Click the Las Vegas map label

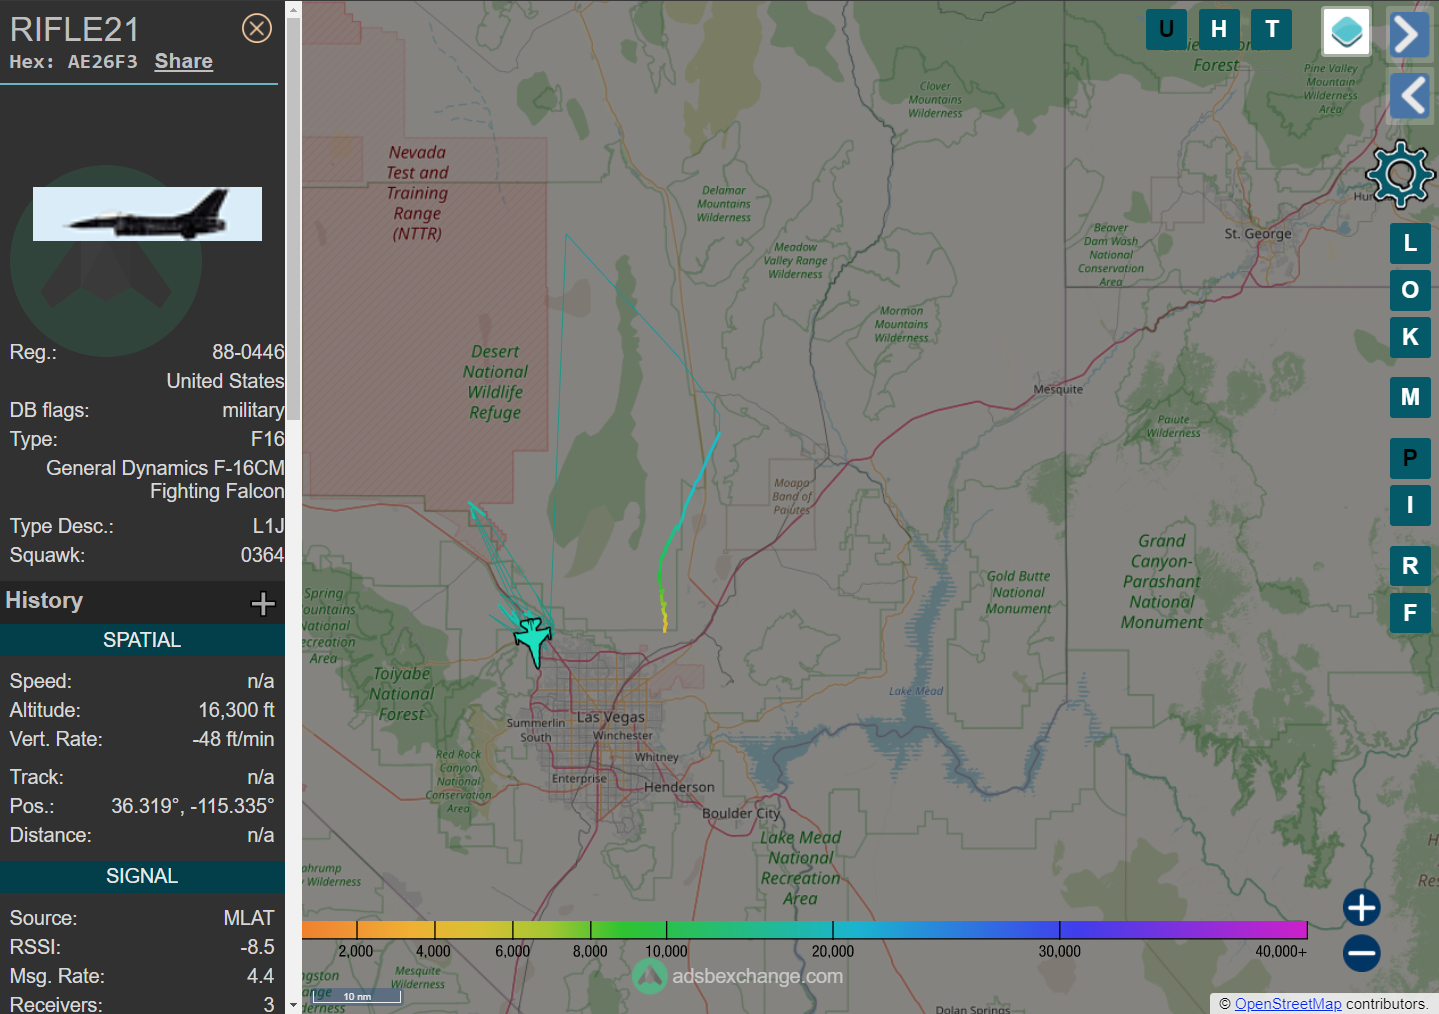pyautogui.click(x=610, y=717)
